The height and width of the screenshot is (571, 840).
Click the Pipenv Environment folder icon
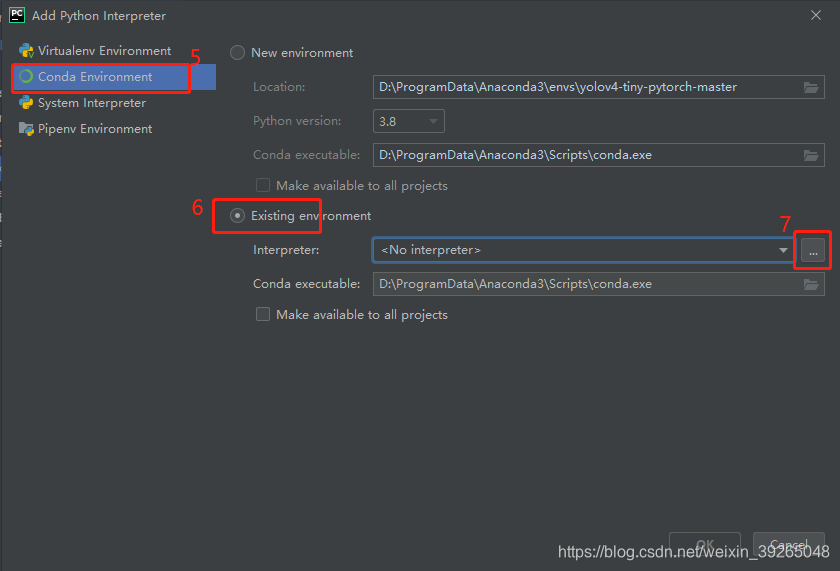click(26, 129)
